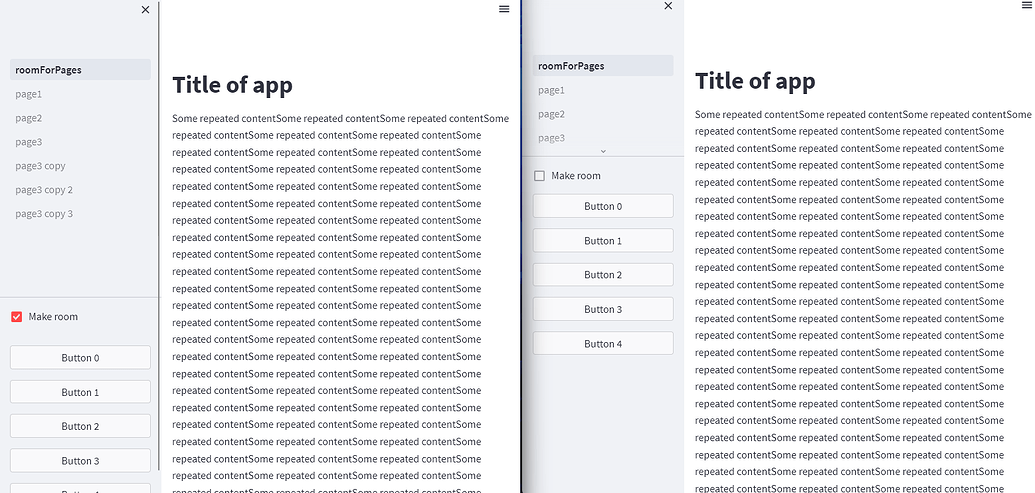This screenshot has width=1035, height=493.
Task: Click Button 4 in right sidebar
Action: (603, 343)
